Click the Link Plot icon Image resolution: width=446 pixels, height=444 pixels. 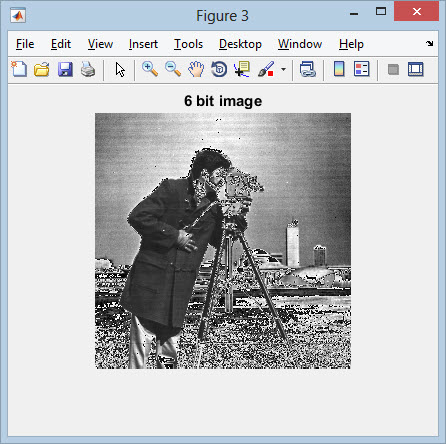click(307, 69)
